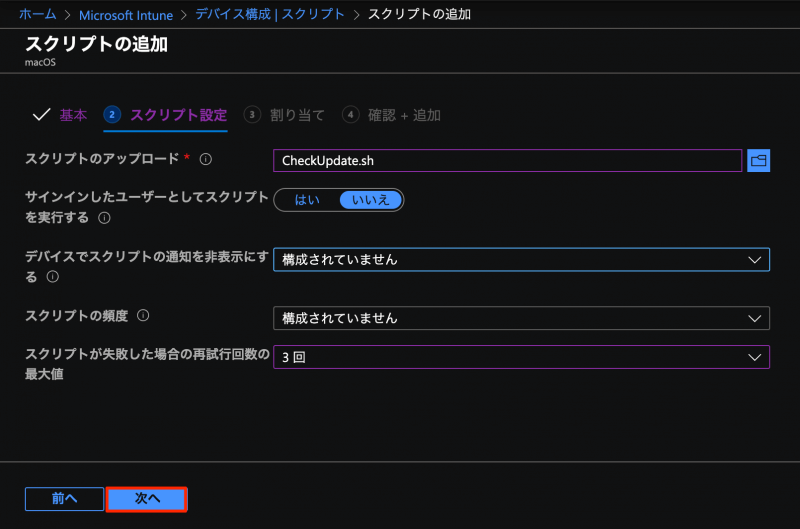Select はい for run as signed-in user
The width and height of the screenshot is (800, 529).
307,200
